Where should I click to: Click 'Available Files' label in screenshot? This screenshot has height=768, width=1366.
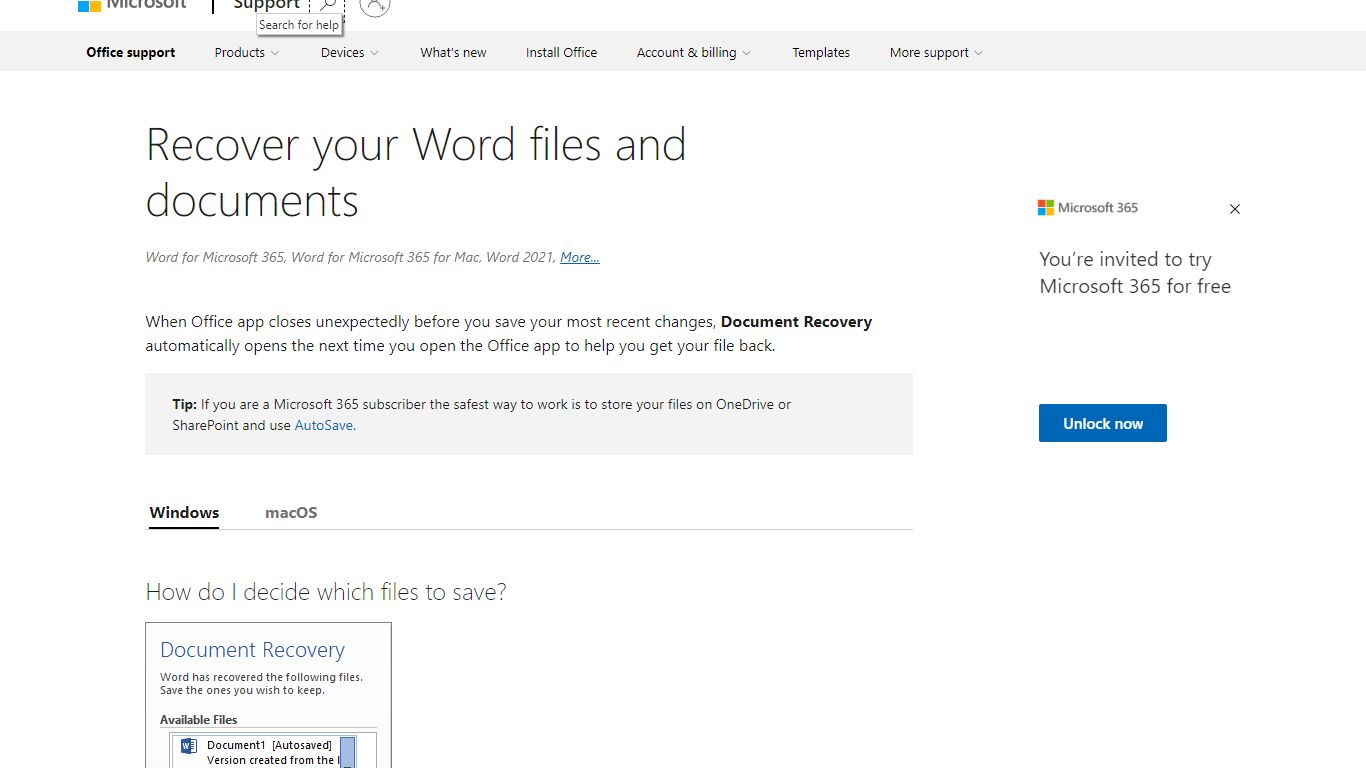(x=199, y=720)
